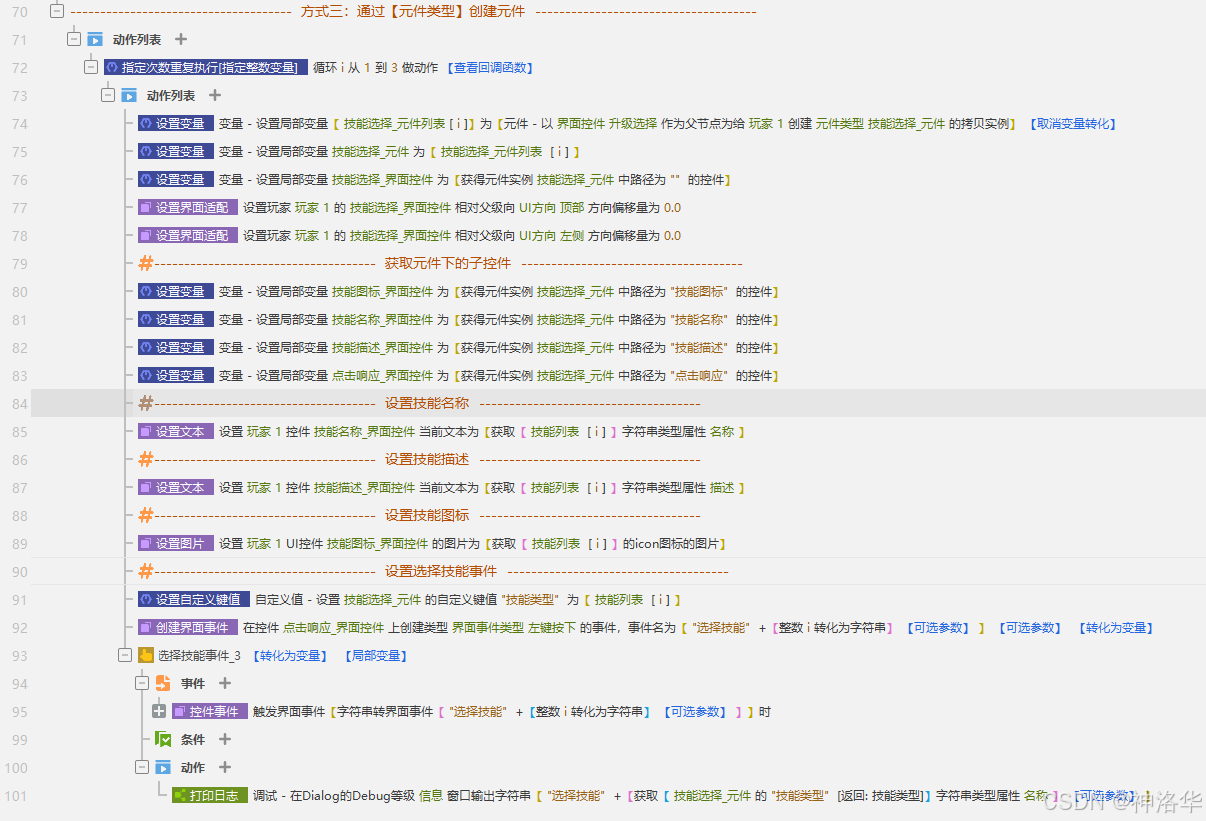Click the orange 事件 icon on line 94
The width and height of the screenshot is (1206, 821).
click(x=163, y=683)
